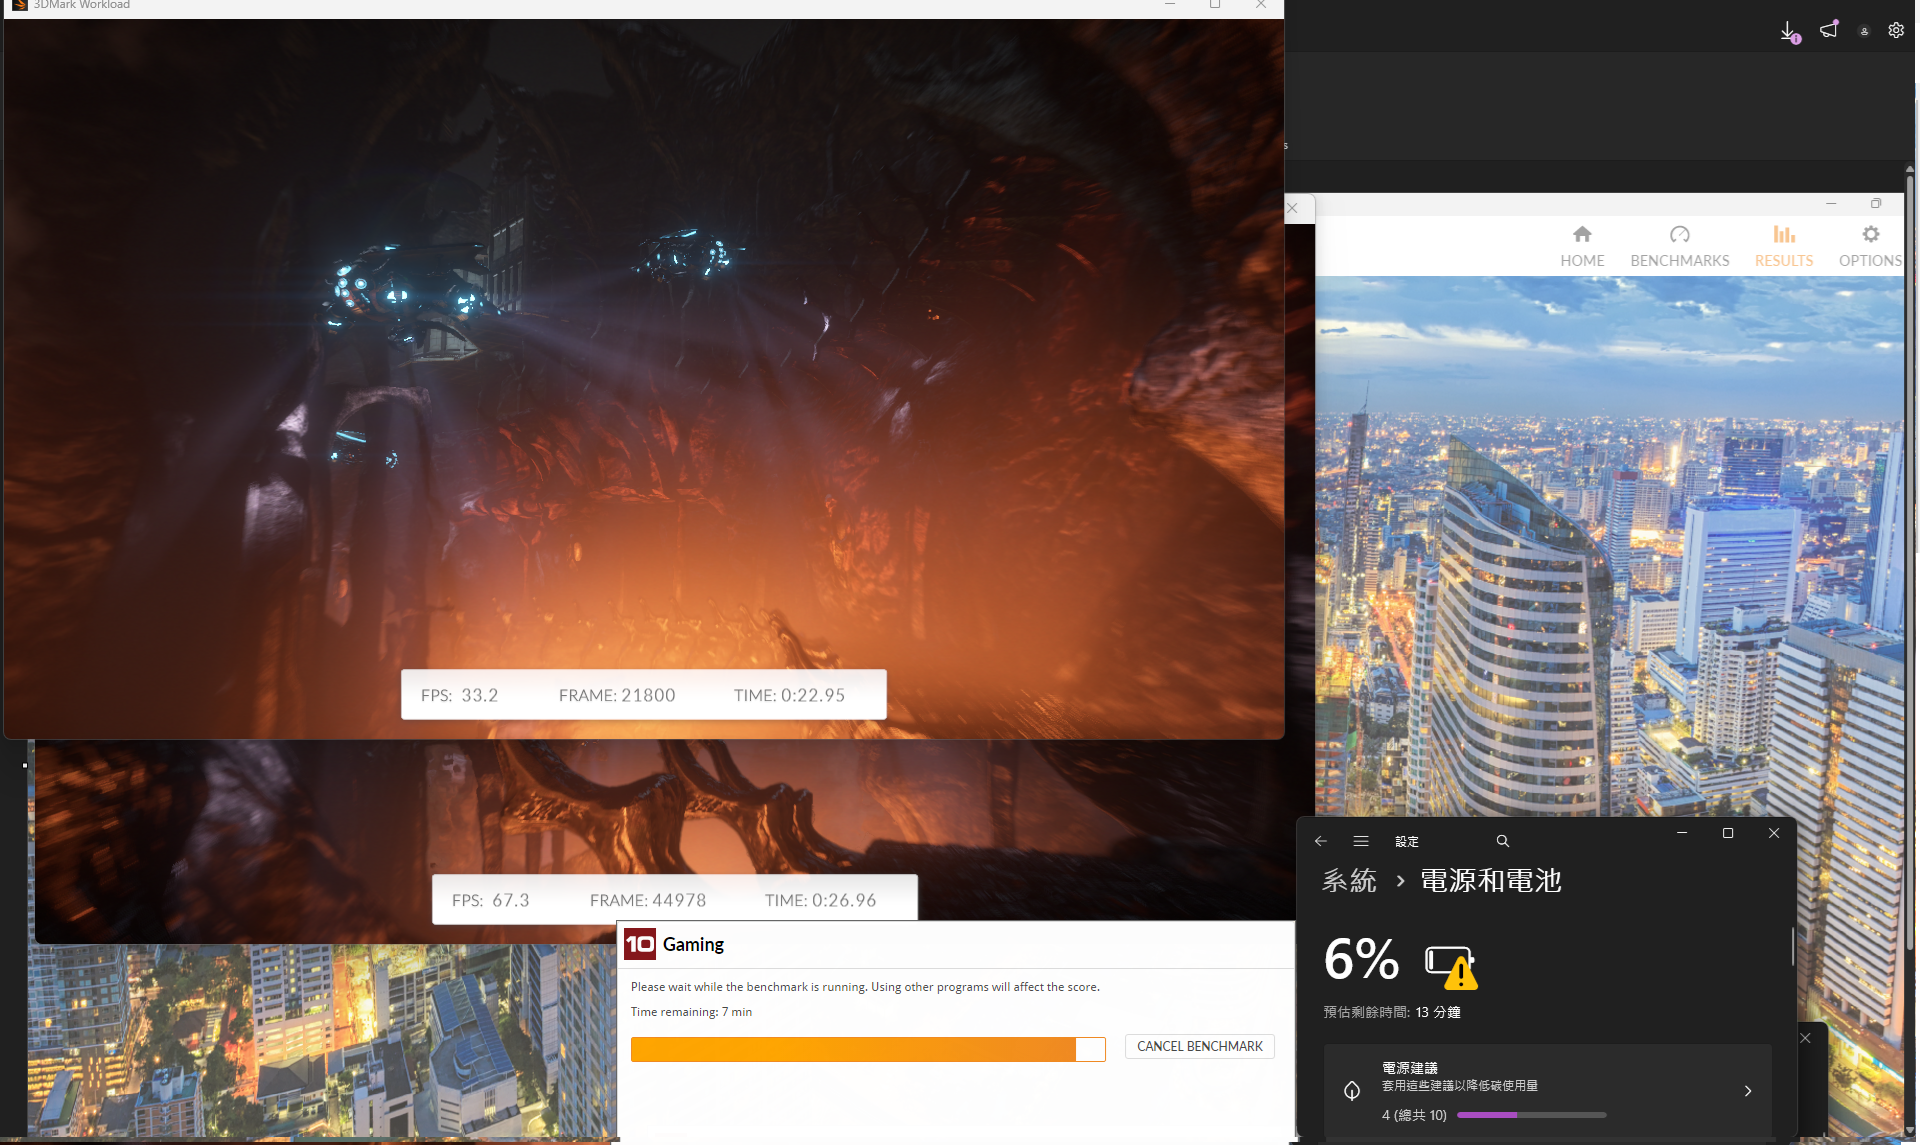Click the search icon in Settings
This screenshot has height=1145, width=1920.
point(1502,841)
